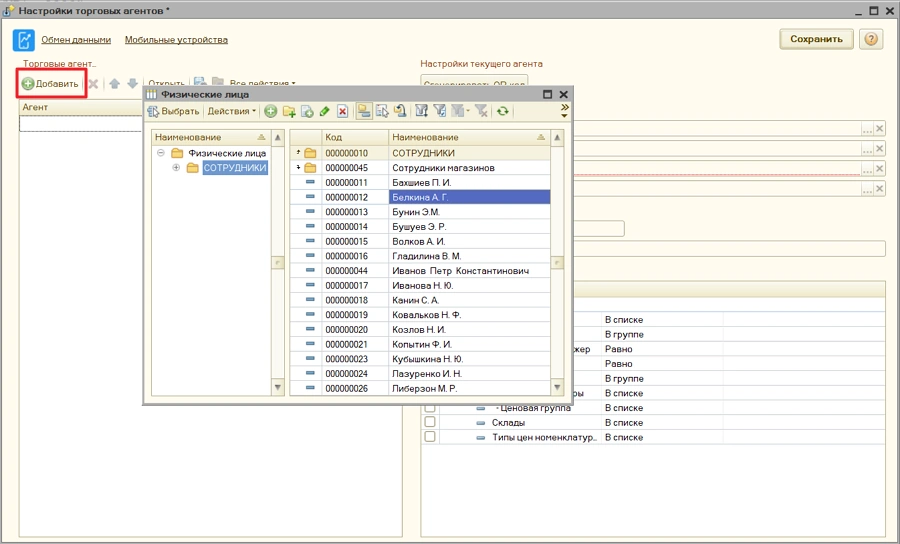
Task: Click the Сохранить button
Action: coord(816,39)
